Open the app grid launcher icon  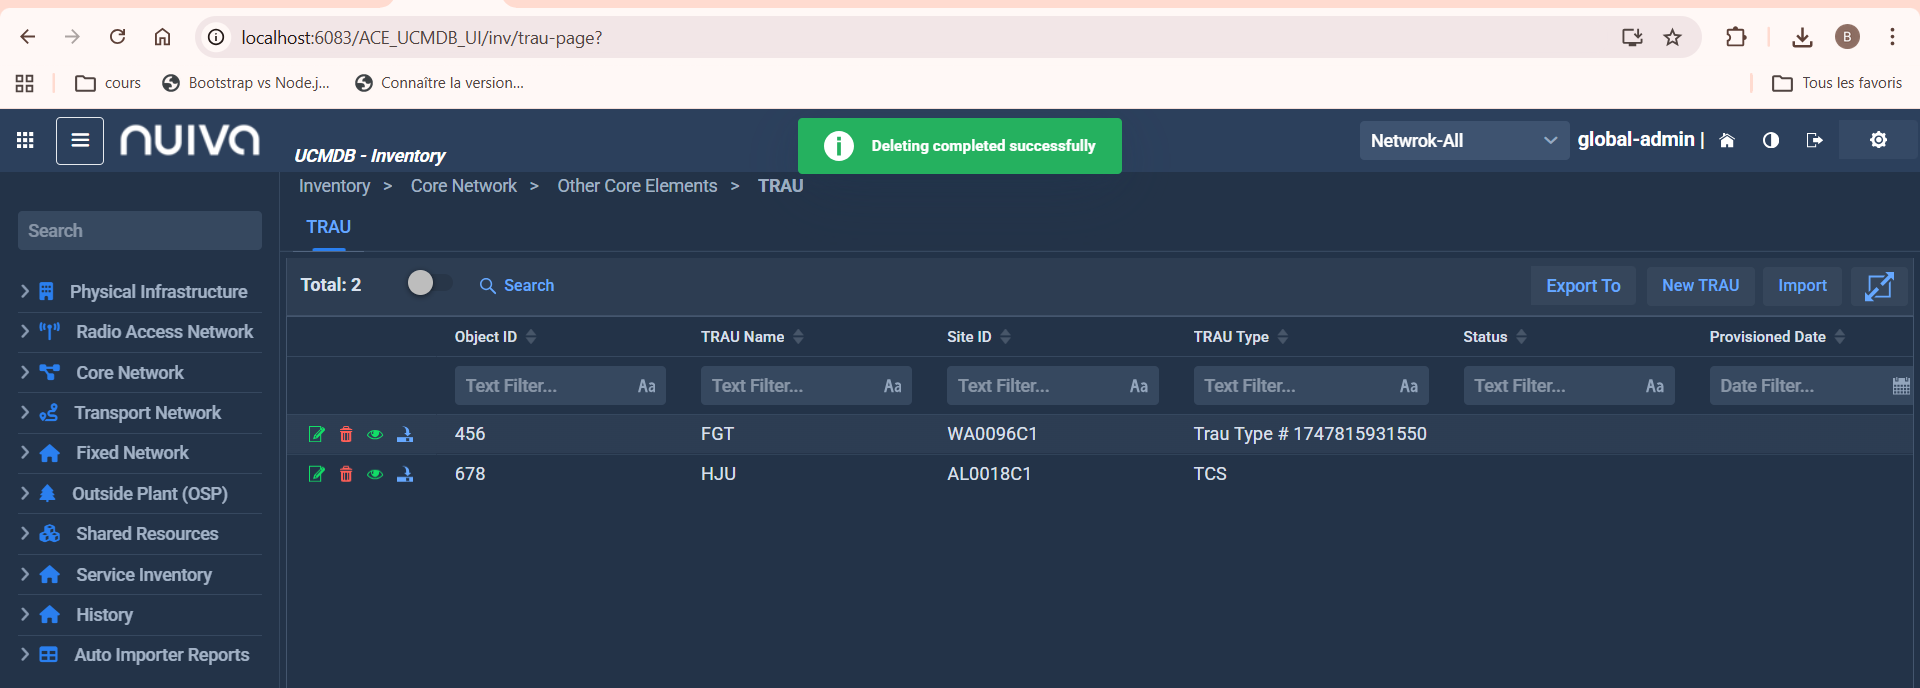[26, 141]
